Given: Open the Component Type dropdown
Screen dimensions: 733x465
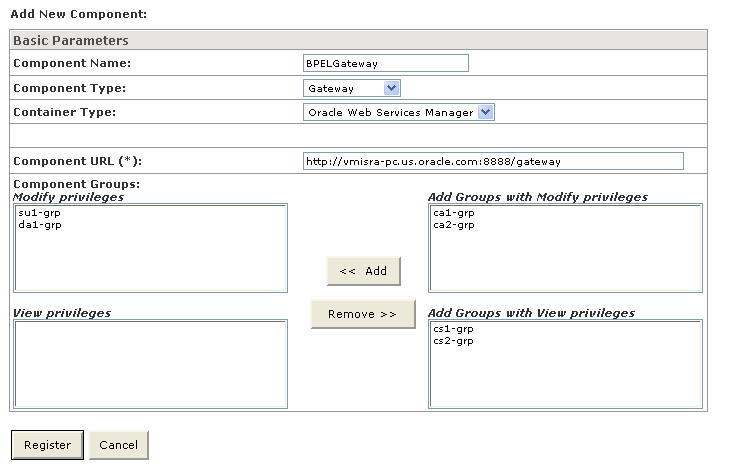Looking at the screenshot, I should point(352,88).
